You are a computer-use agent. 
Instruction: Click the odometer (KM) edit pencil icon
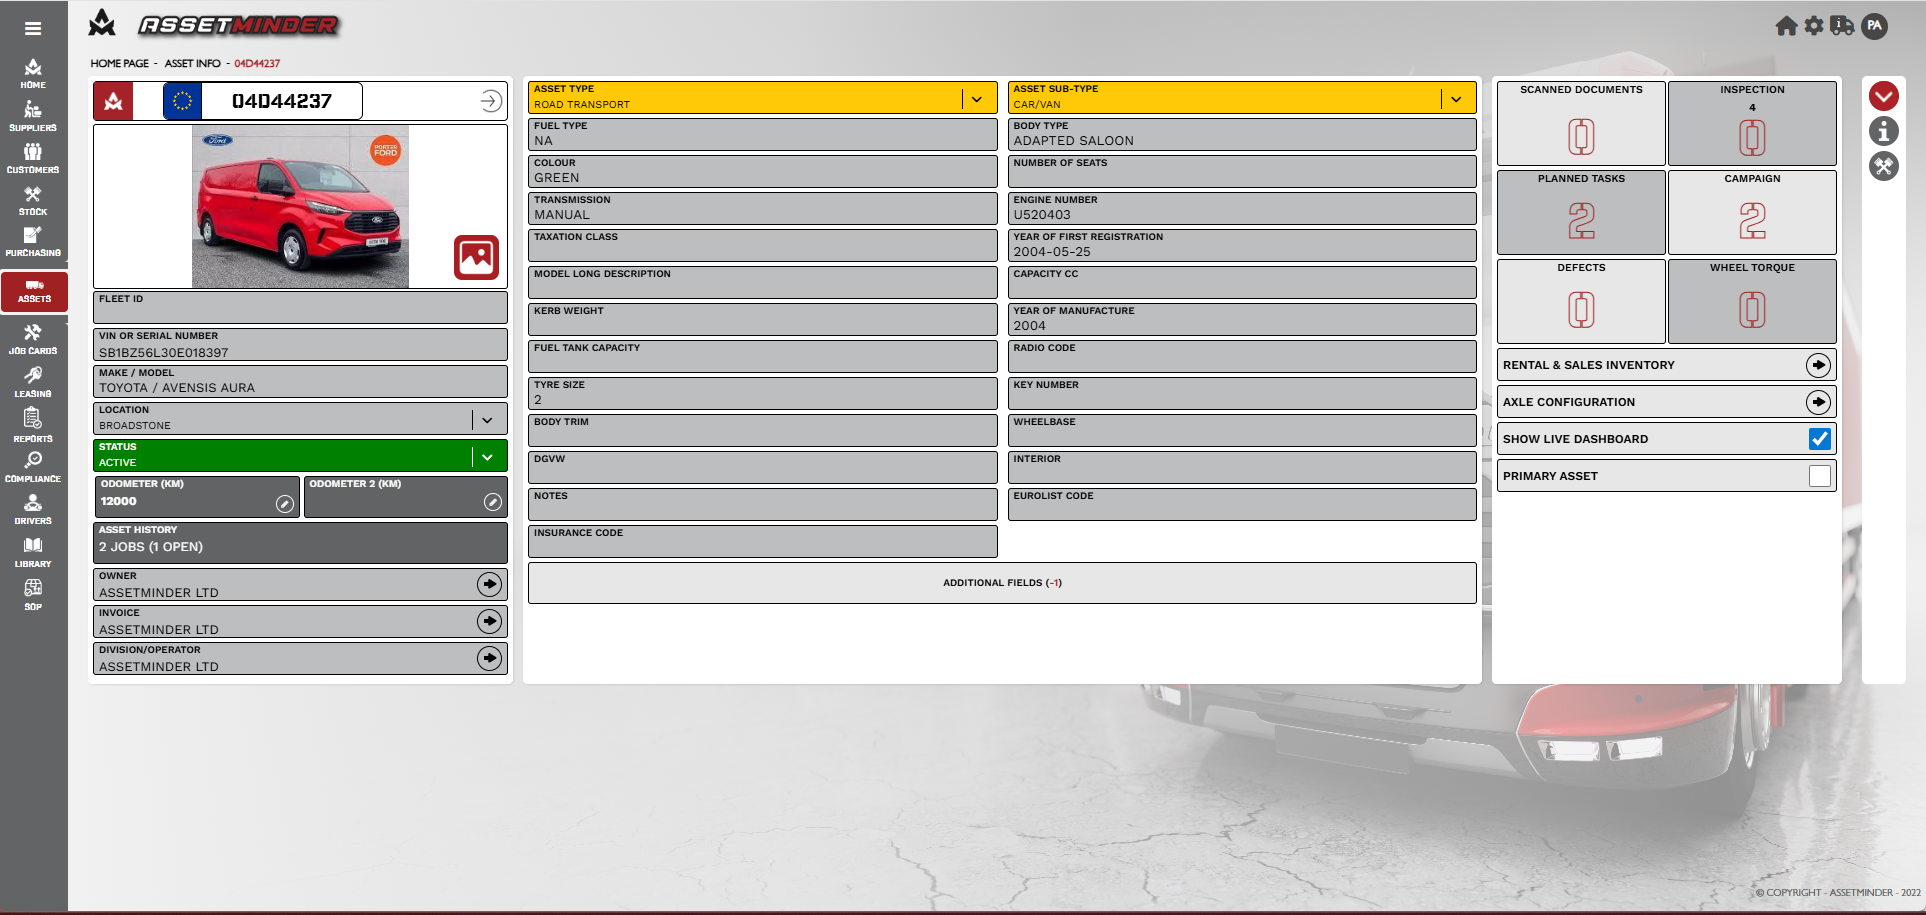(x=285, y=504)
